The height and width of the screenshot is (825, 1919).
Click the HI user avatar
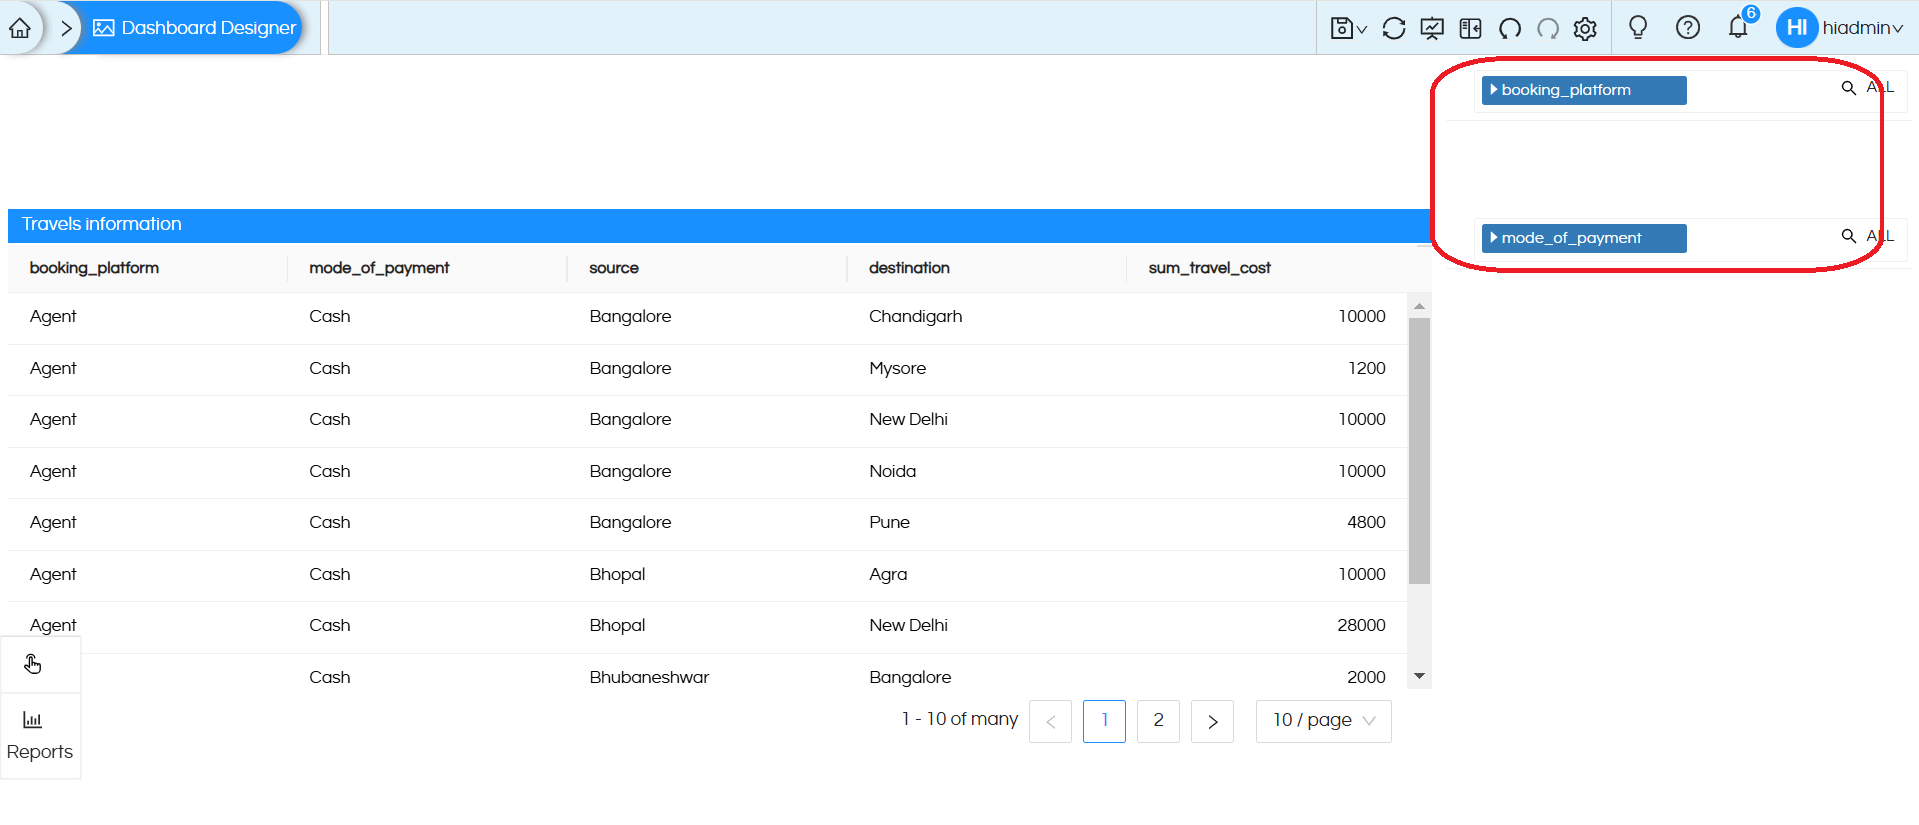(1797, 27)
